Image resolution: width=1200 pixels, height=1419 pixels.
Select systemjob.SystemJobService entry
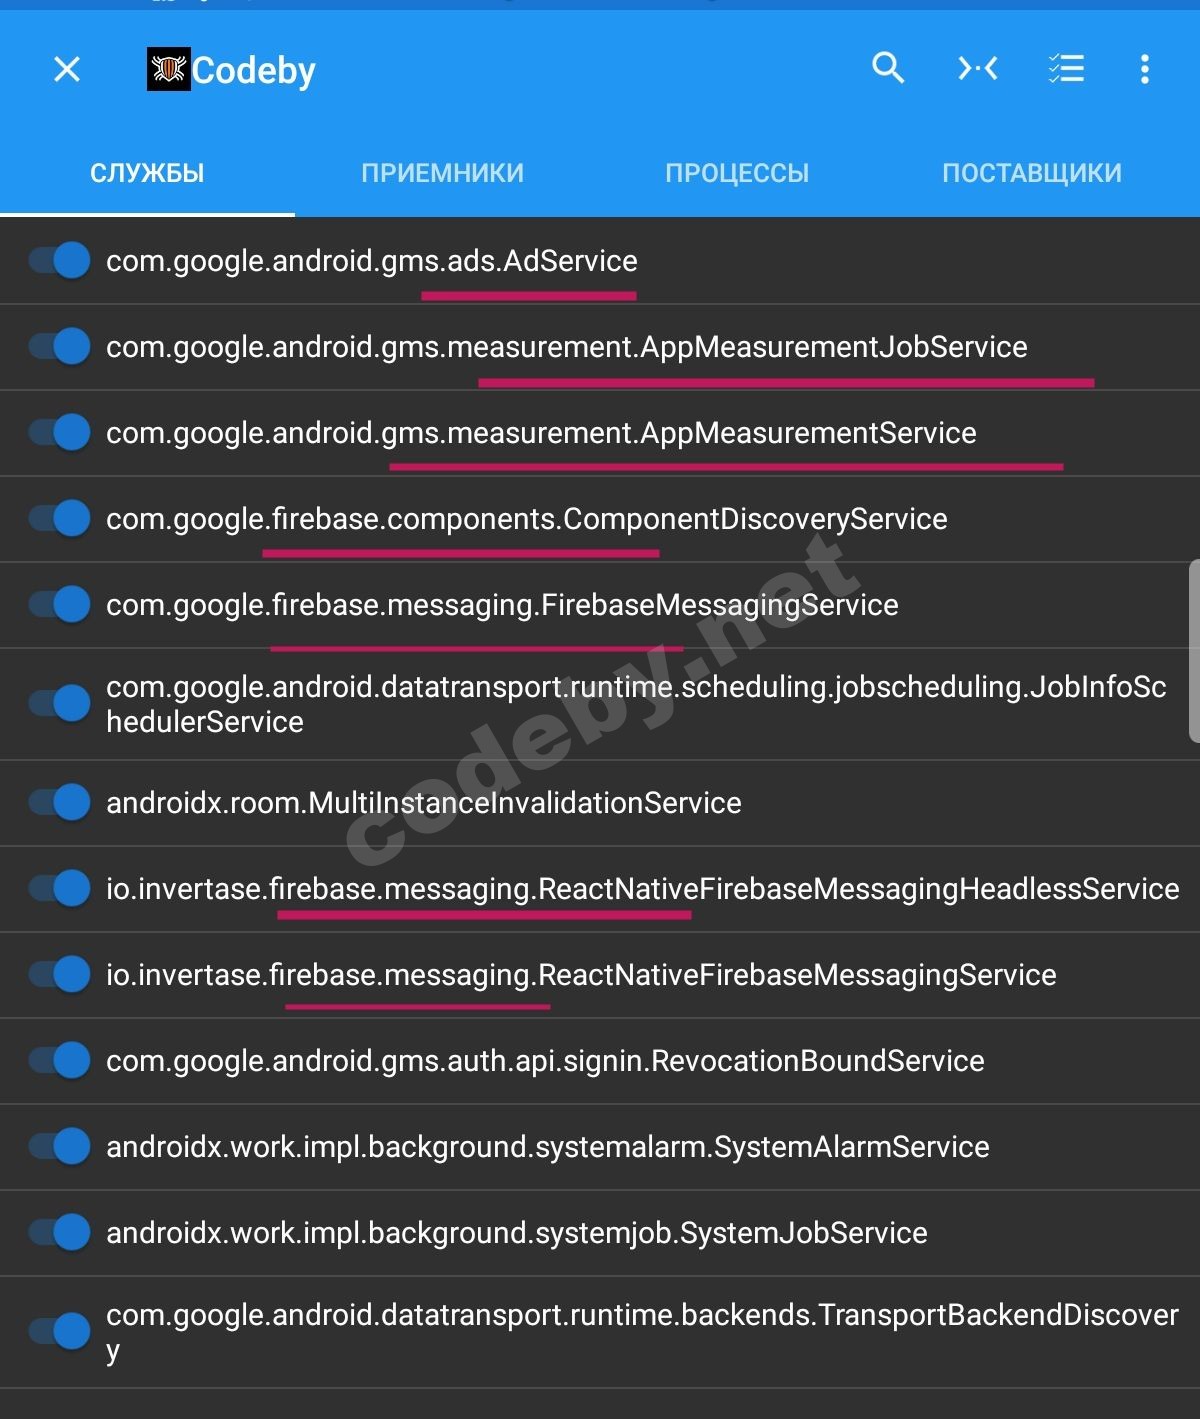tap(517, 1233)
